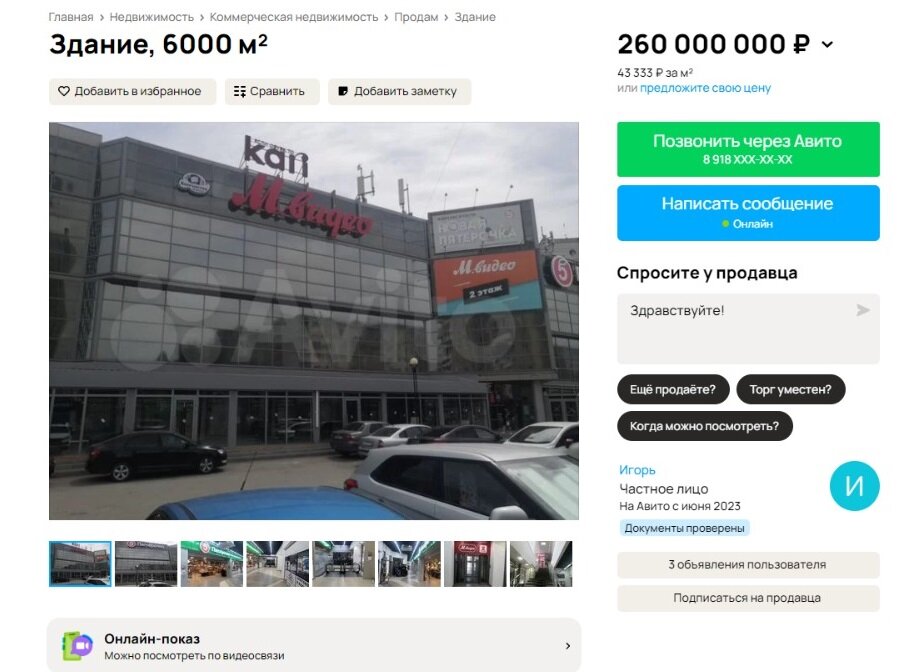Click the note icon on Добавить заметку
The image size is (902, 672).
(x=343, y=91)
